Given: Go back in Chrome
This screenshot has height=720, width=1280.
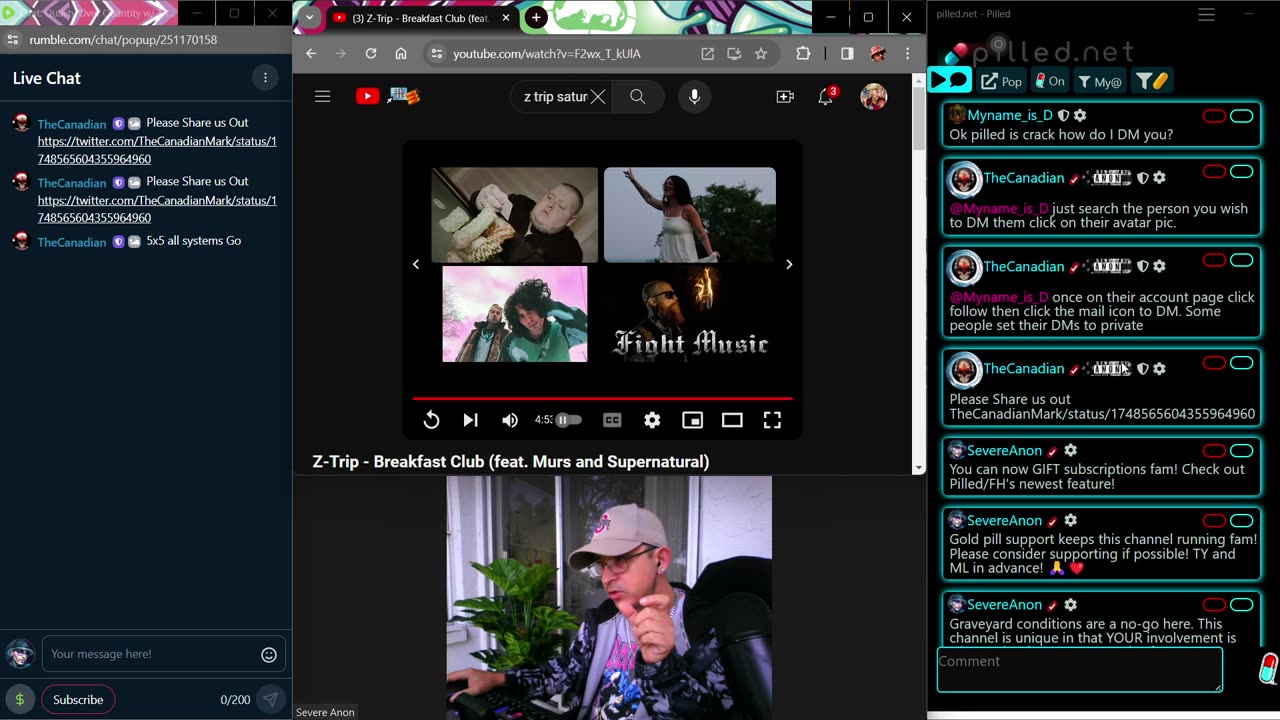Looking at the screenshot, I should pyautogui.click(x=311, y=54).
